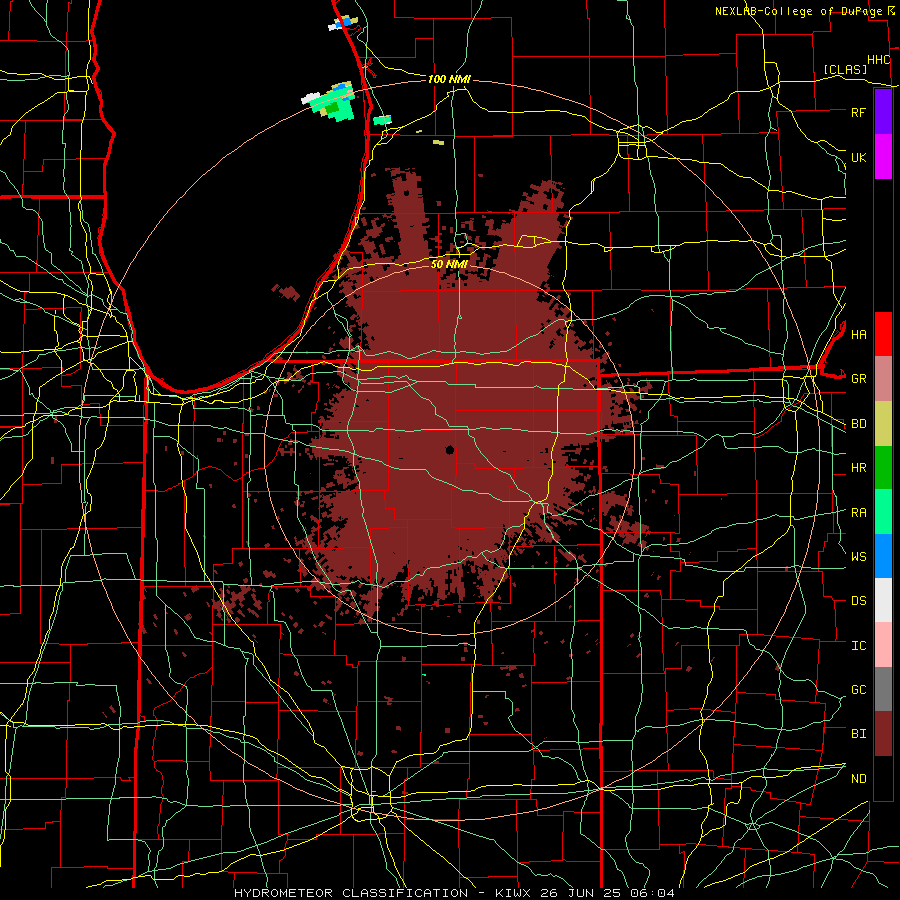
Task: Click the "HHC" product code label
Action: tap(878, 60)
